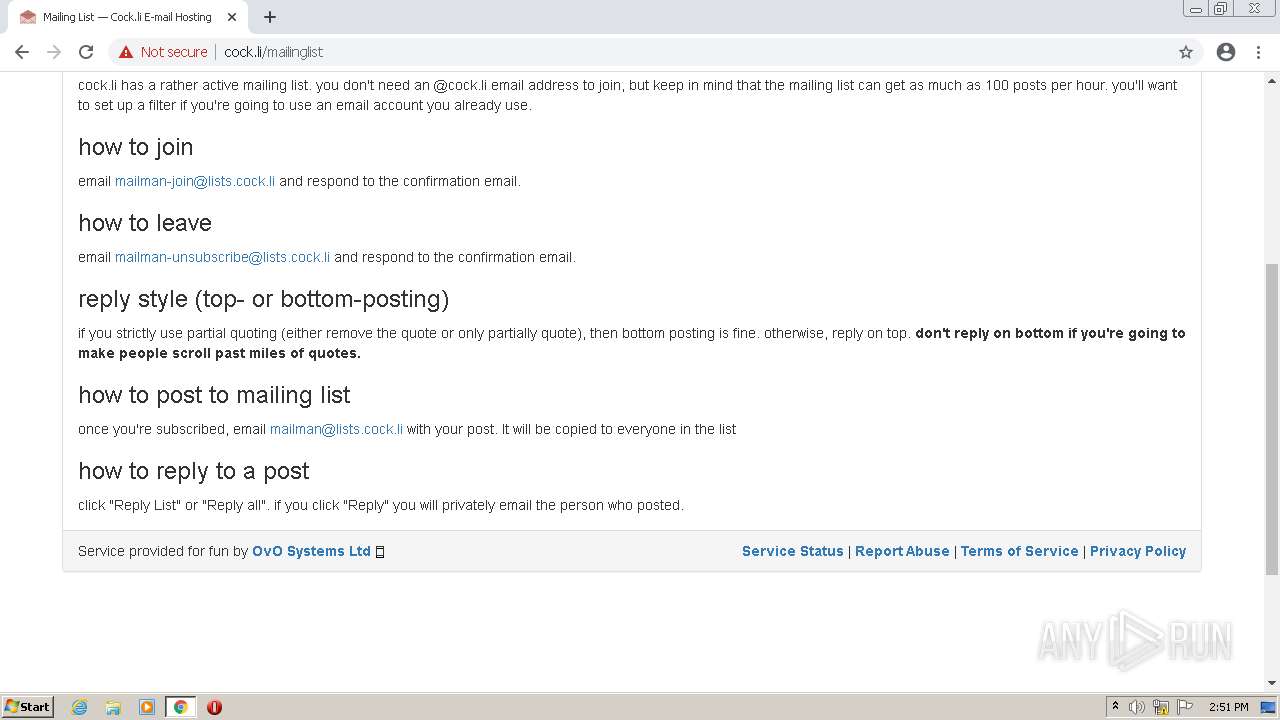Open Windows Explorer folder icon in taskbar
The image size is (1280, 720).
[113, 707]
